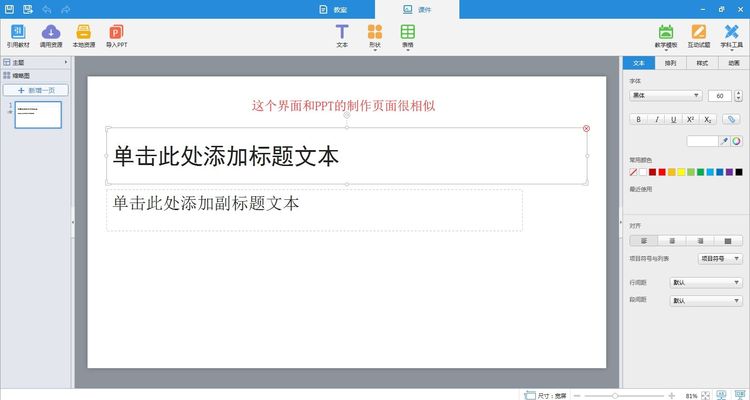Select the 文本 text tool
The width and height of the screenshot is (750, 400).
coord(342,35)
